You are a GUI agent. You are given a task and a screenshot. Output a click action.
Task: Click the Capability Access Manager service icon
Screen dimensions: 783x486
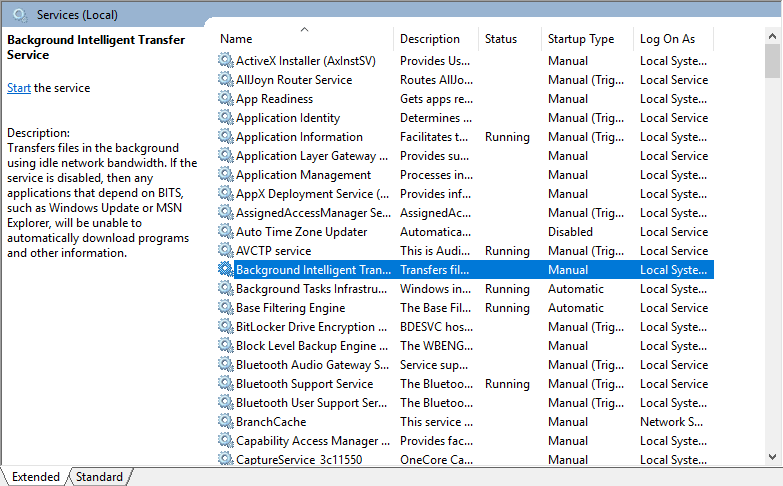tap(226, 440)
